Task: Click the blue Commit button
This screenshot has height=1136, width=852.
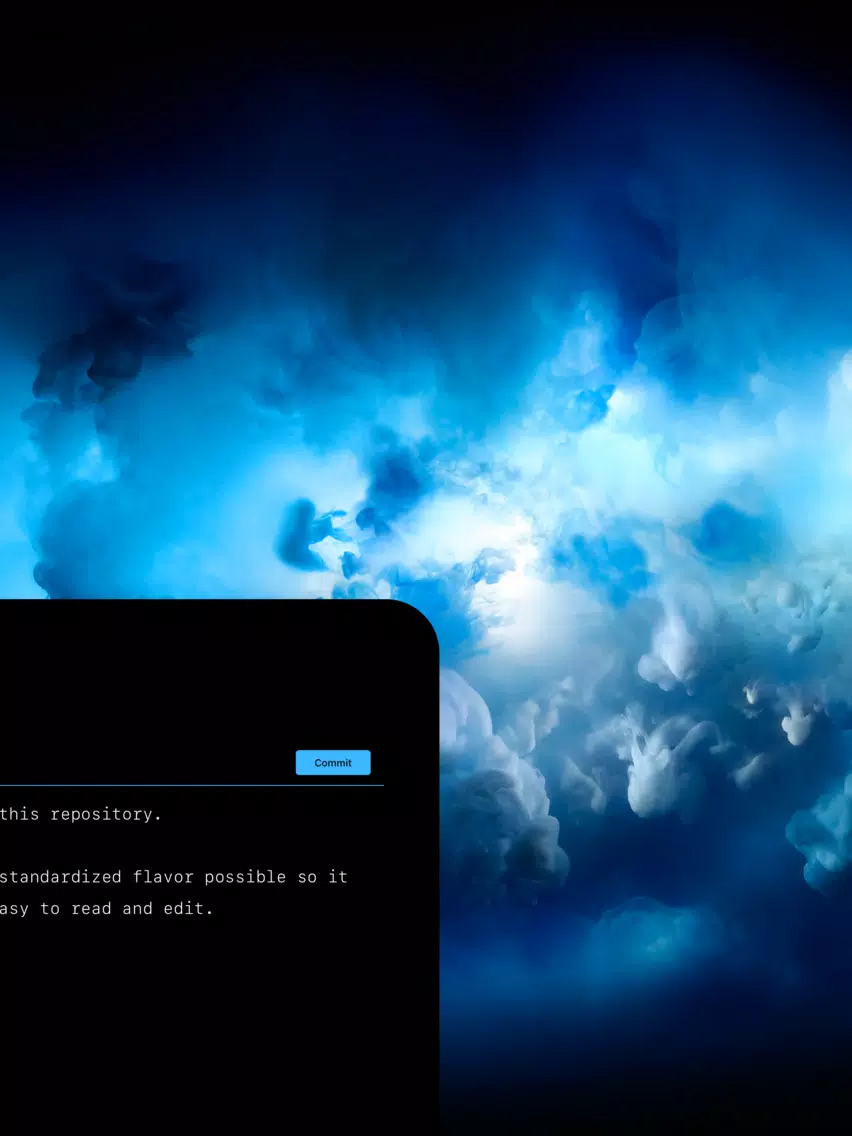Action: 333,762
